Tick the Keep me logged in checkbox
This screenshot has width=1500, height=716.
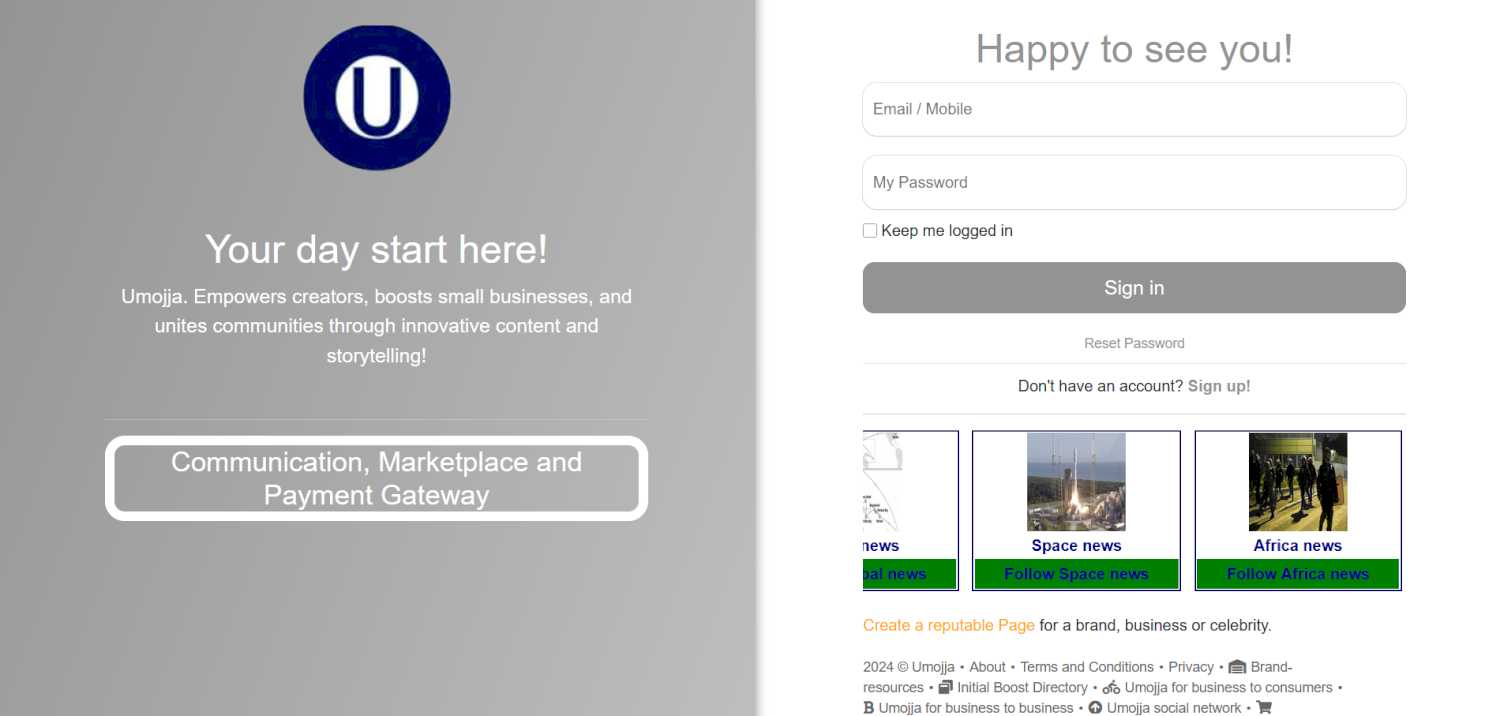870,231
